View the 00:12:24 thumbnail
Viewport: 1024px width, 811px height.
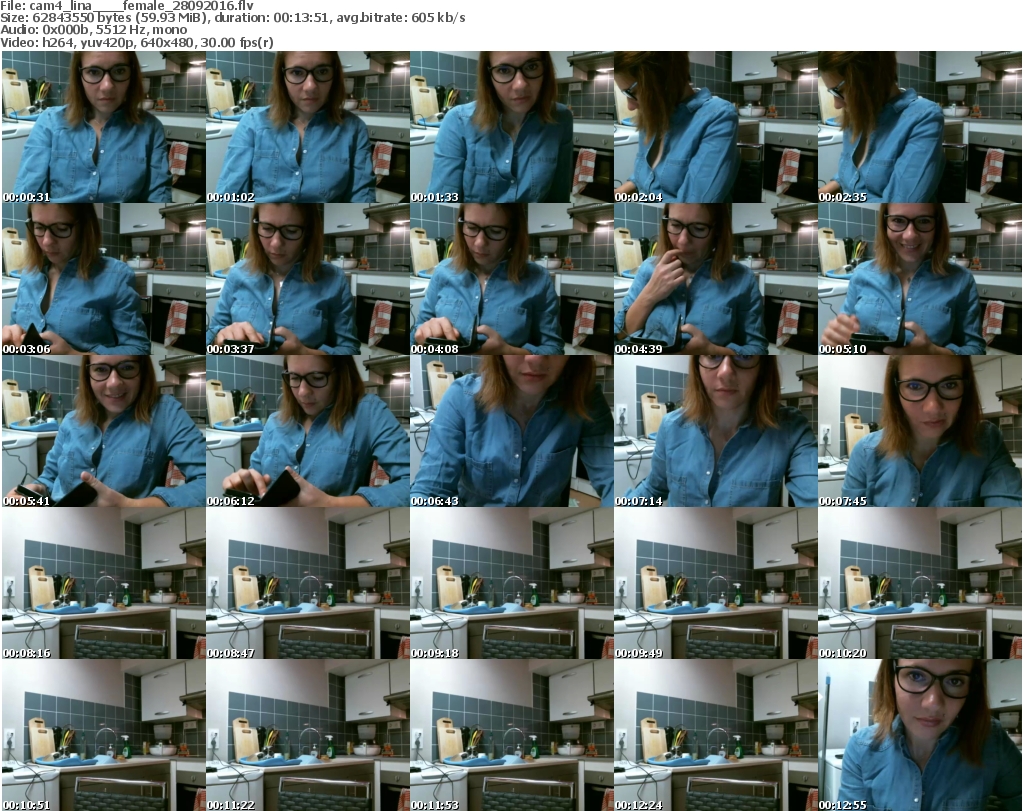coord(716,735)
